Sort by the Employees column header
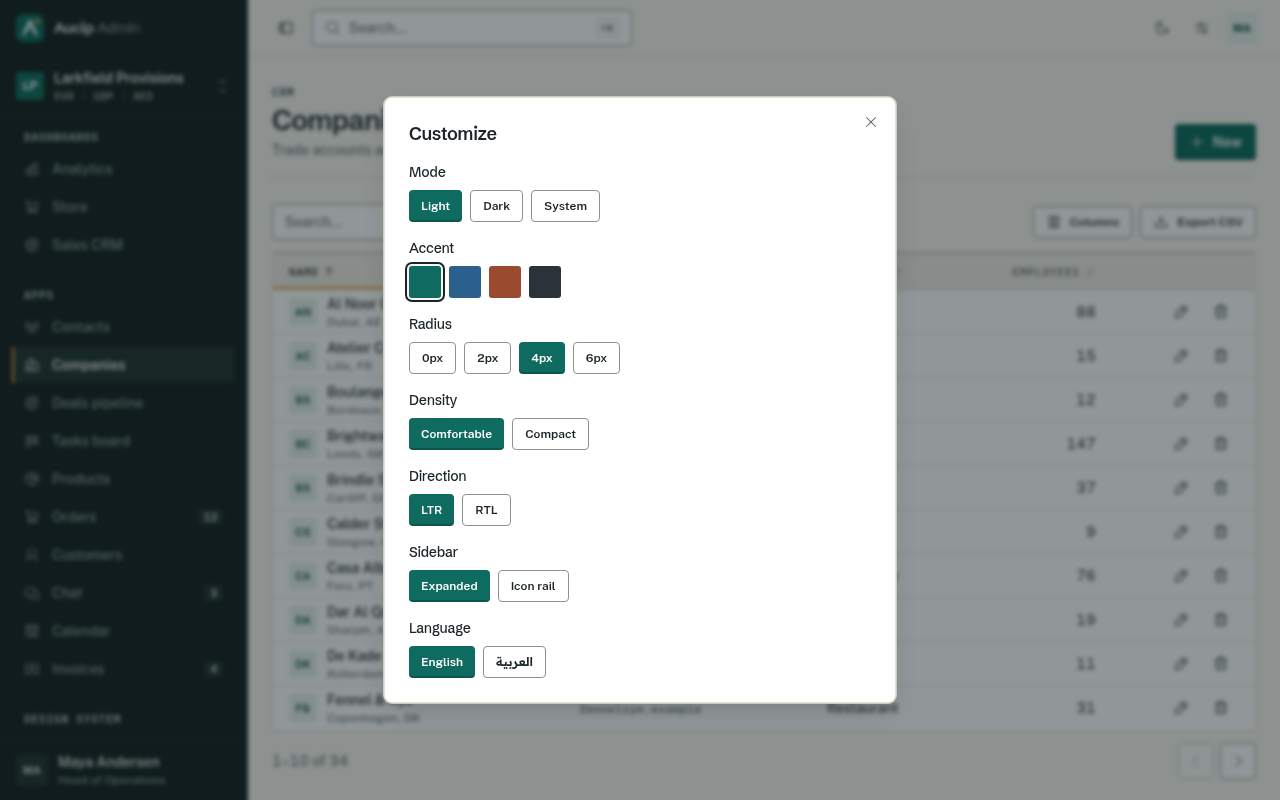 click(1053, 272)
